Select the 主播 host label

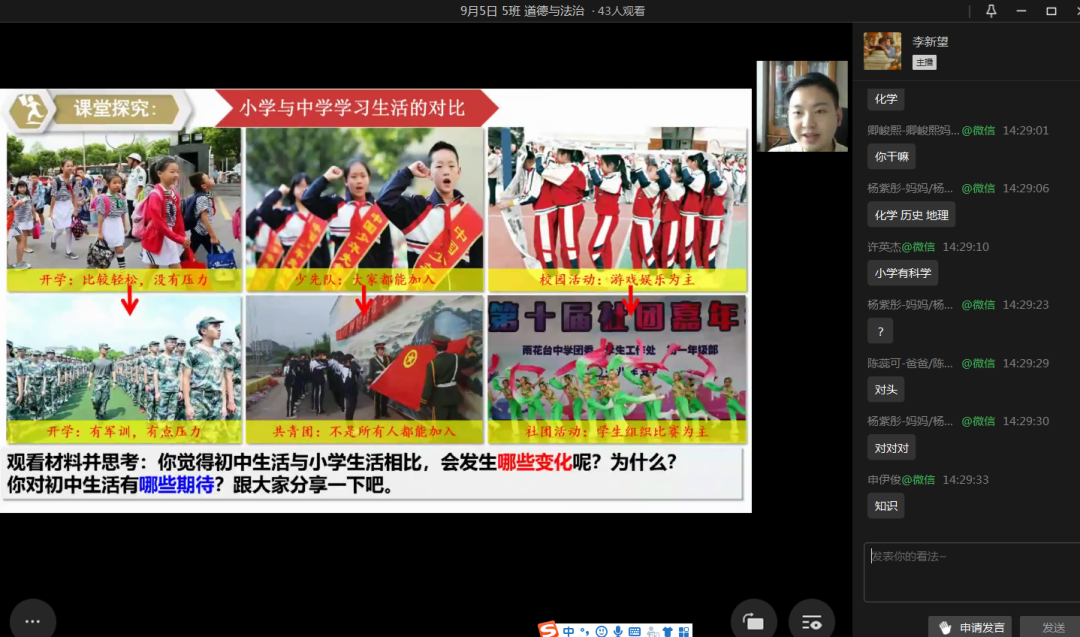(x=923, y=61)
